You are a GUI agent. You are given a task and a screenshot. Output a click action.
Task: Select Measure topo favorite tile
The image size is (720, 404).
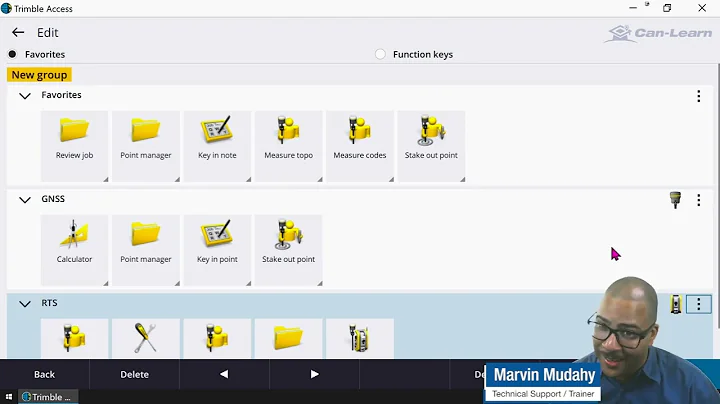(x=288, y=146)
